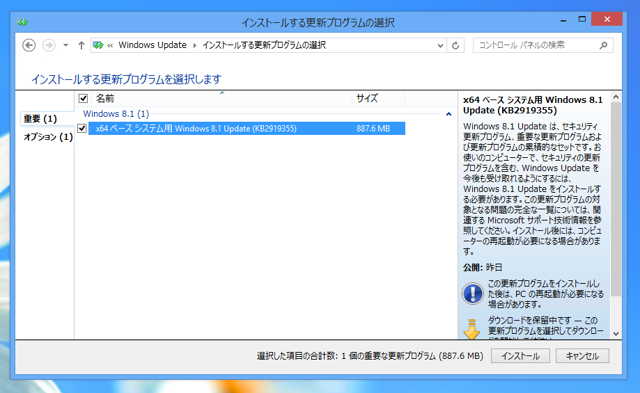Close the update selection window
The height and width of the screenshot is (393, 640).
[607, 19]
